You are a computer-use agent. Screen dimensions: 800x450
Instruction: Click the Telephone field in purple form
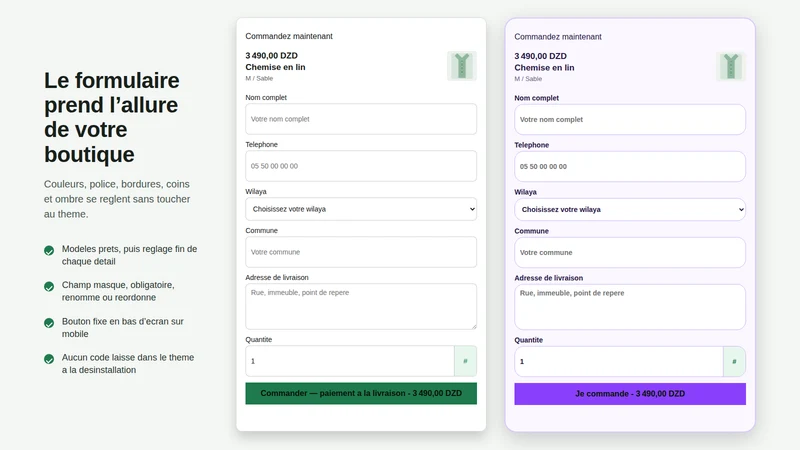(630, 166)
